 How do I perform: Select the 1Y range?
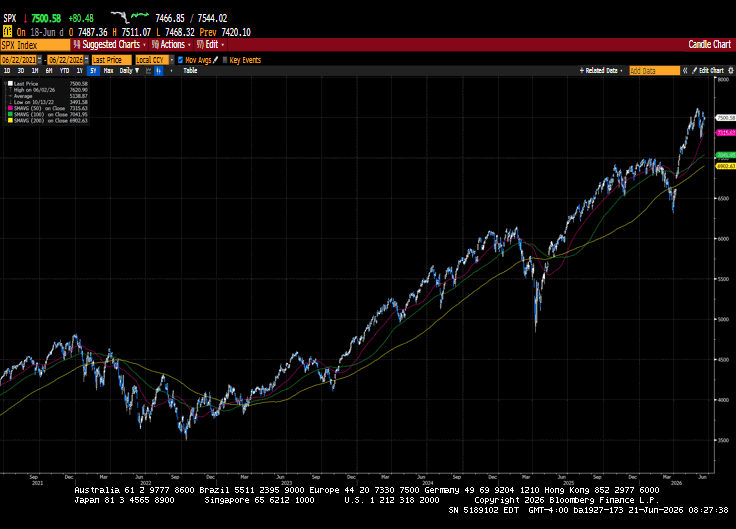pyautogui.click(x=79, y=71)
